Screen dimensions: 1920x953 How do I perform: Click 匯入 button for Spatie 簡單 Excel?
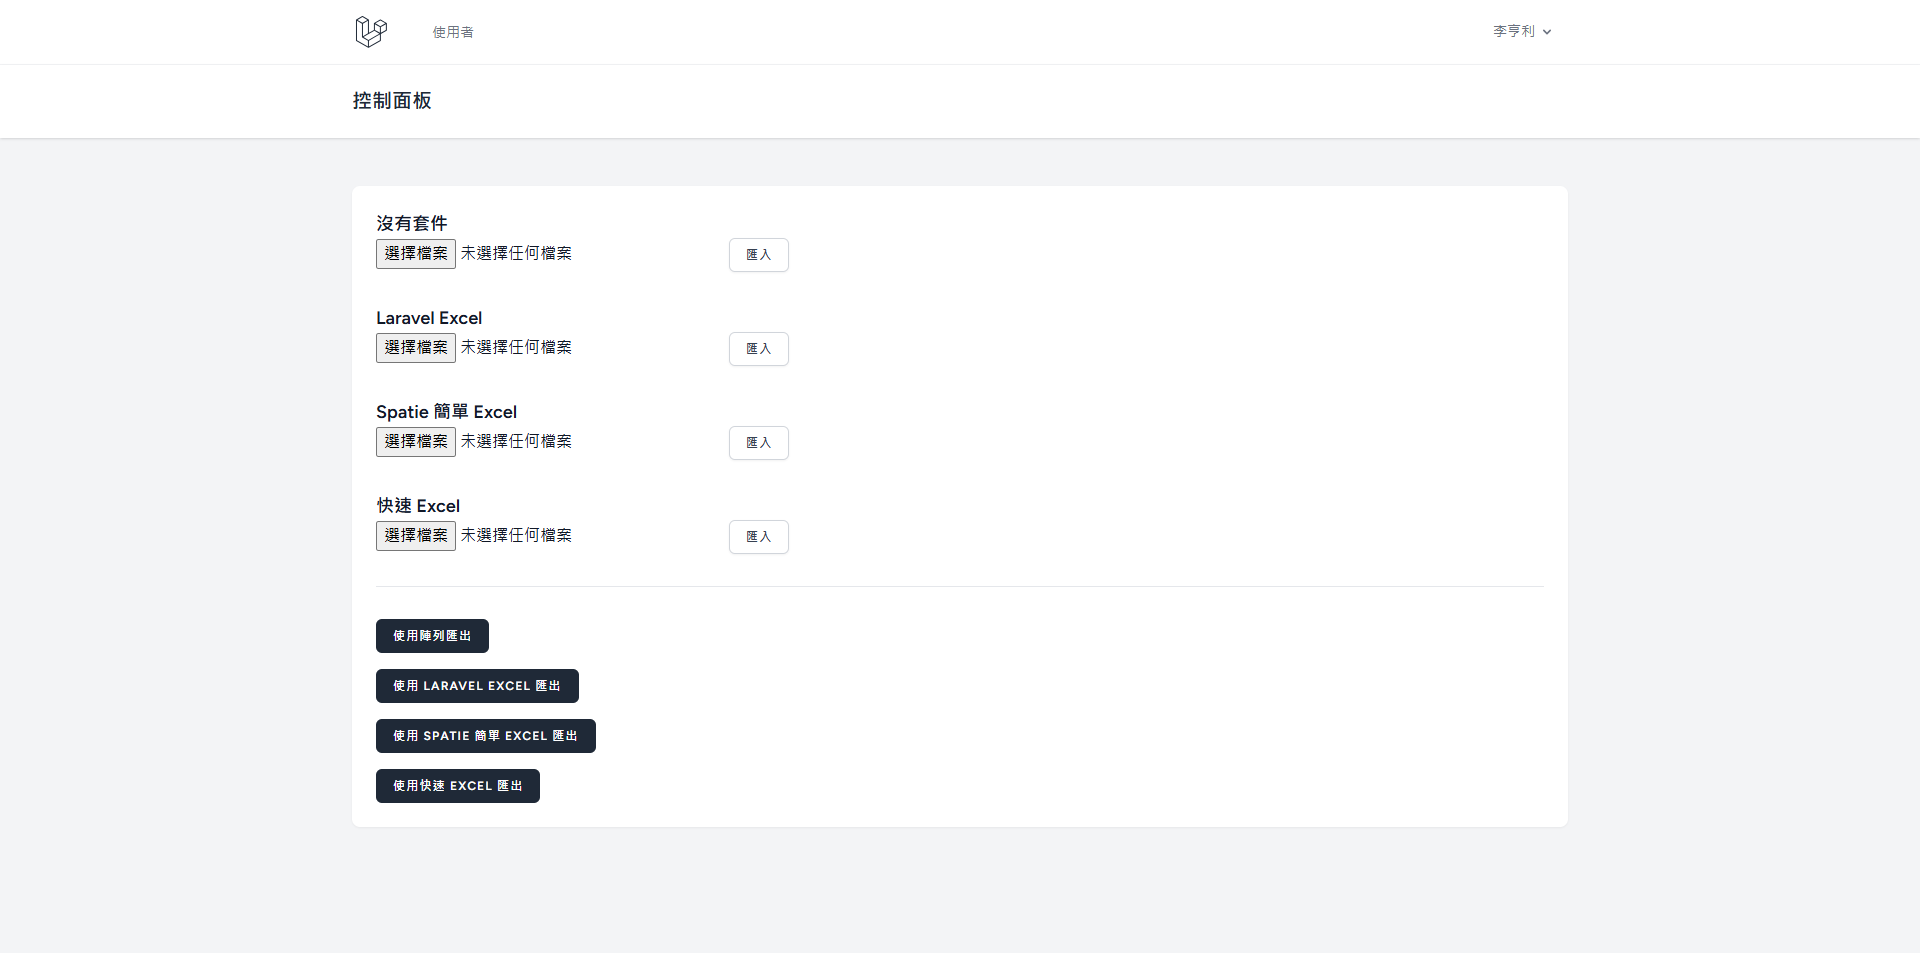759,443
